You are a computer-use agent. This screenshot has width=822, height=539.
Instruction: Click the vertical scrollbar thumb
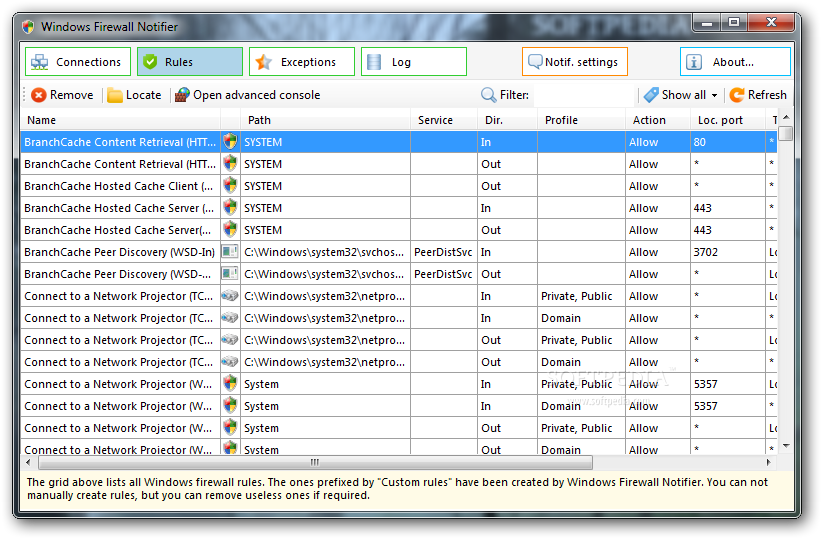coord(786,133)
